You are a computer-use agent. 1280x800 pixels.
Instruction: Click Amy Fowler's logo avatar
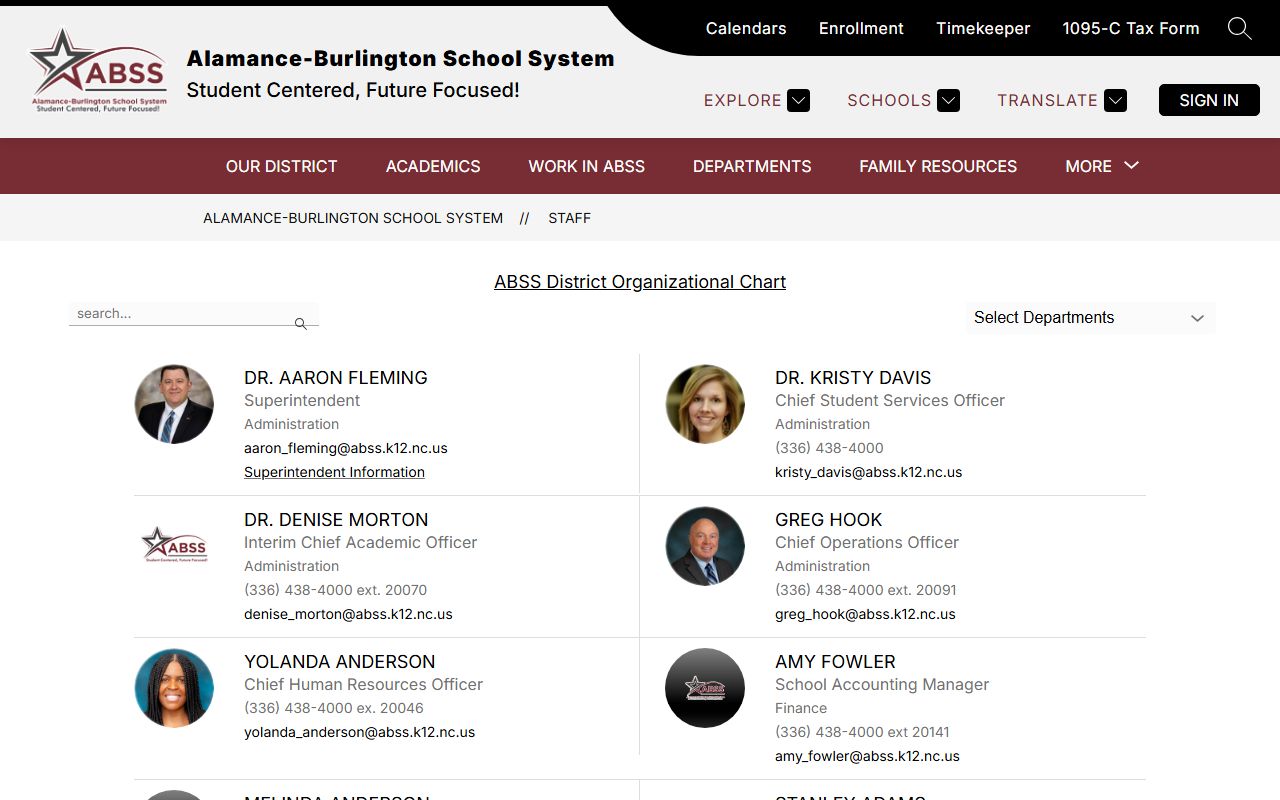[x=705, y=688]
